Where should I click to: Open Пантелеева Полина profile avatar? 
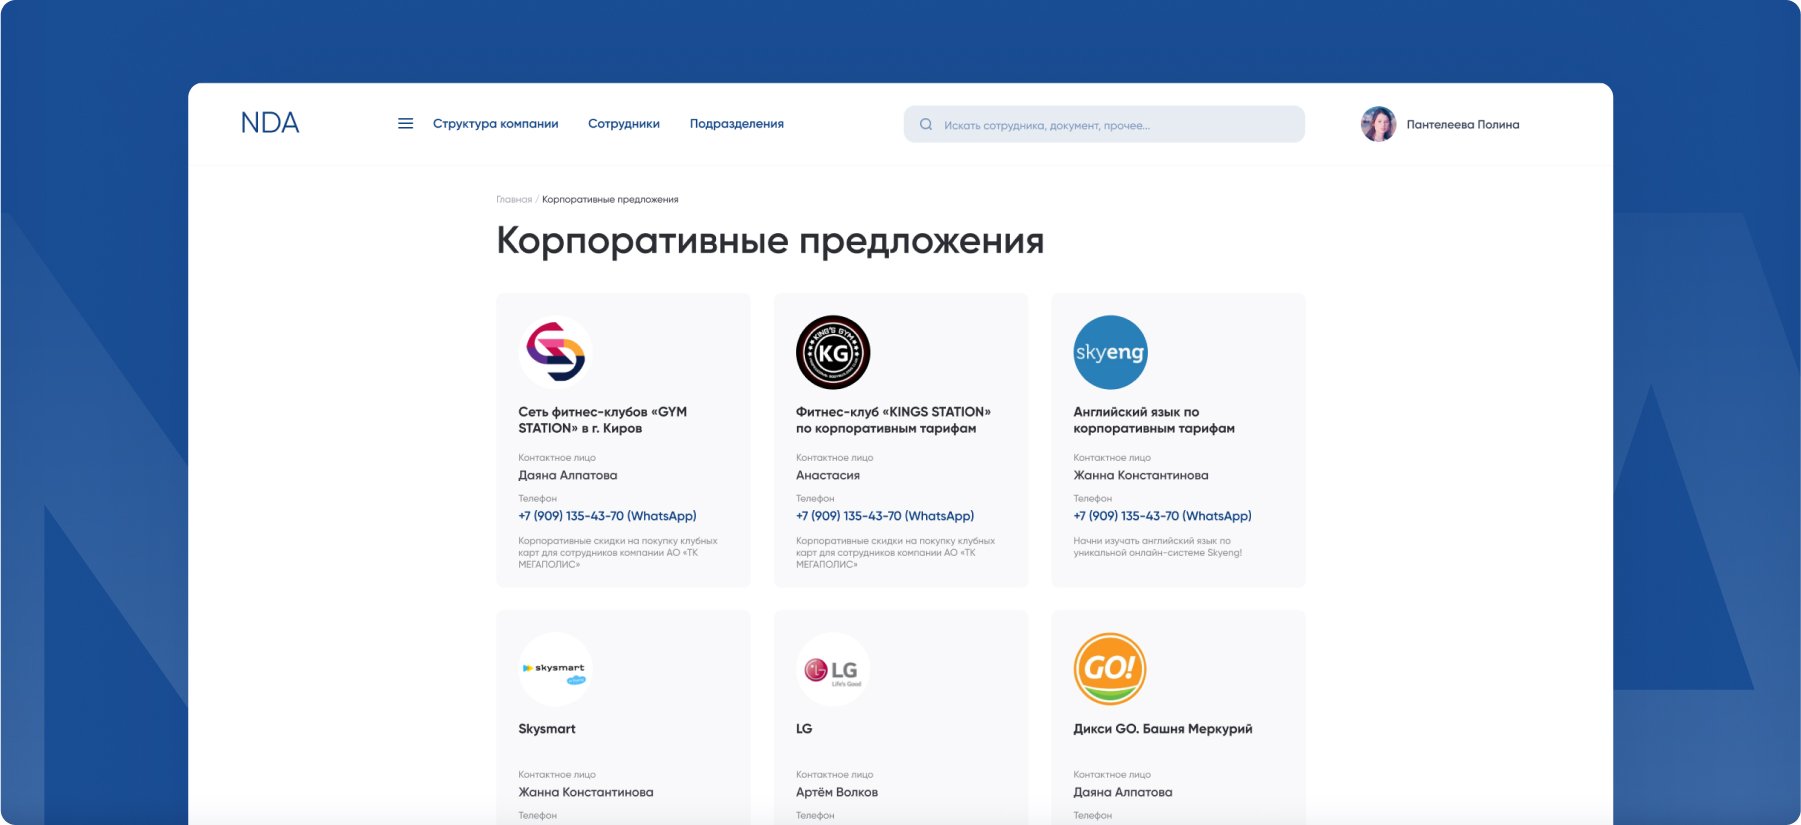1378,124
